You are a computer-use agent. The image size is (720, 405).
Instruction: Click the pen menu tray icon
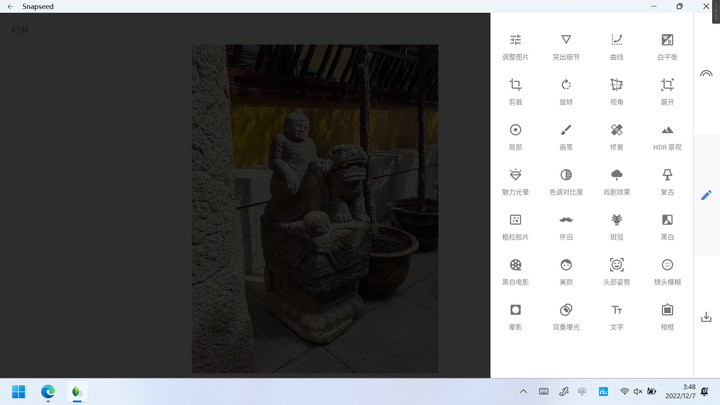point(564,392)
